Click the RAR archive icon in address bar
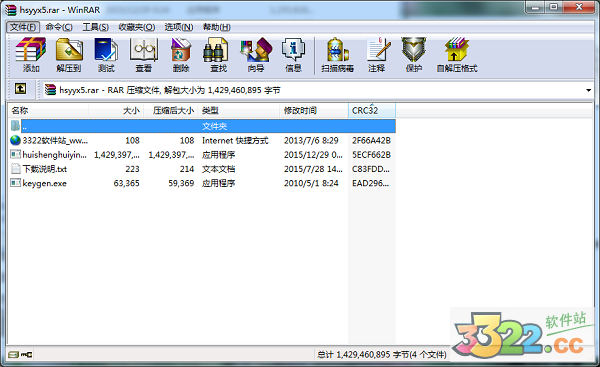The width and height of the screenshot is (600, 367). click(51, 90)
